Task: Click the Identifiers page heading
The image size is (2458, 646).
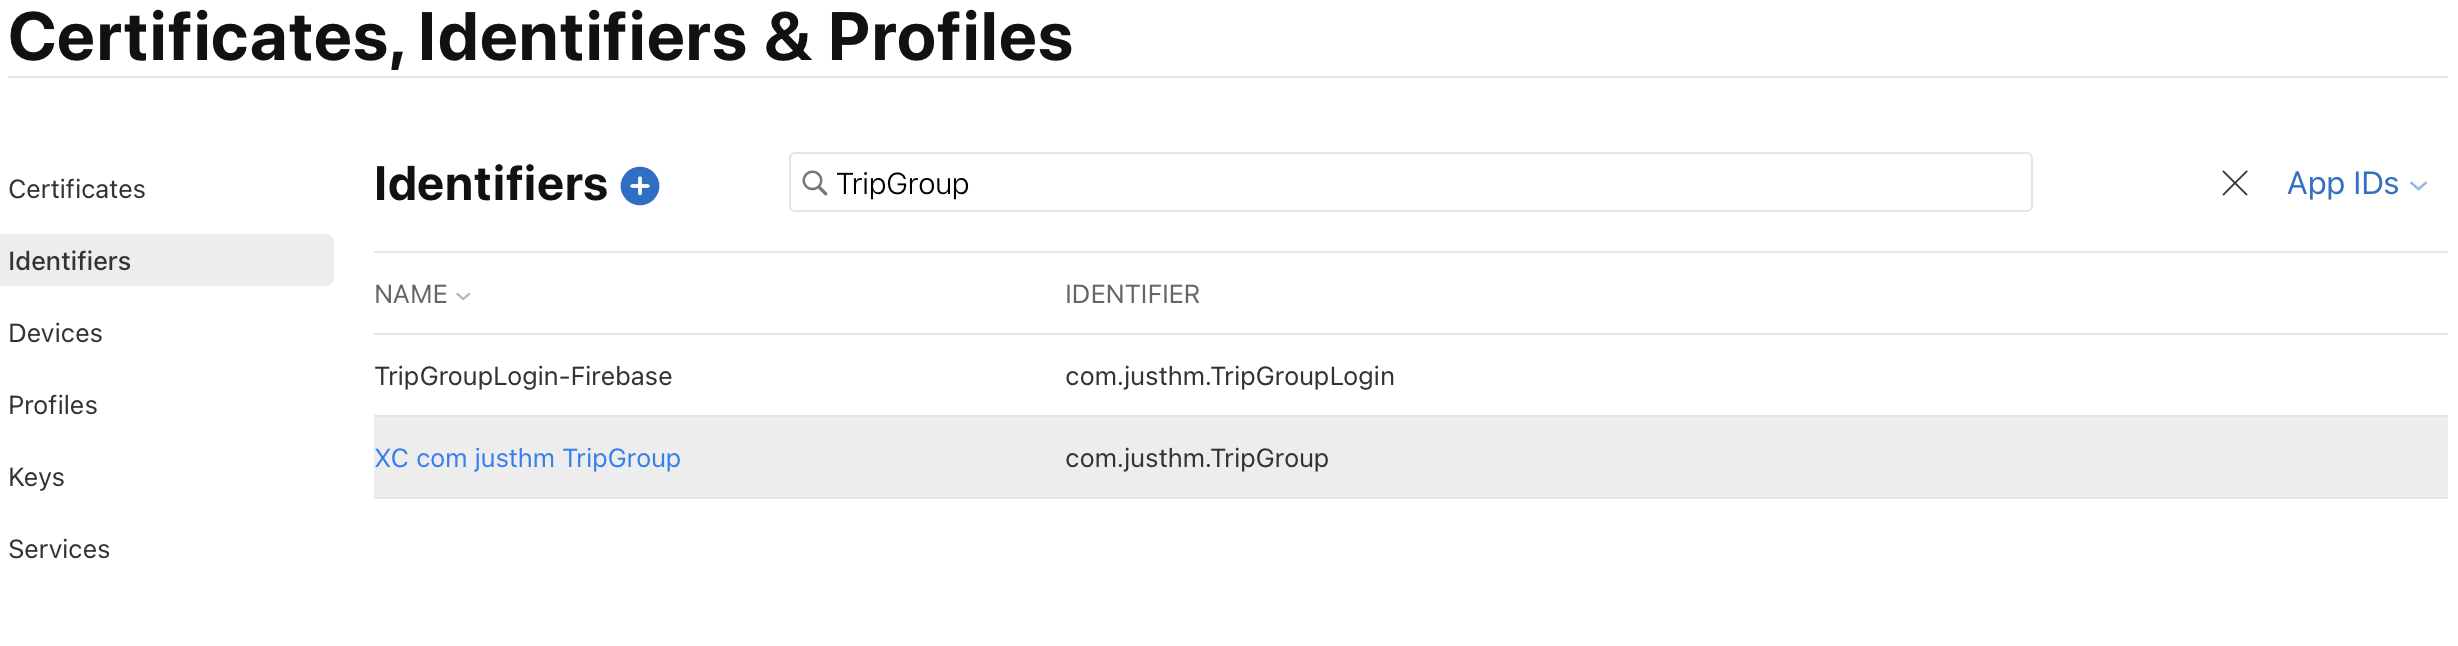Action: [x=489, y=183]
